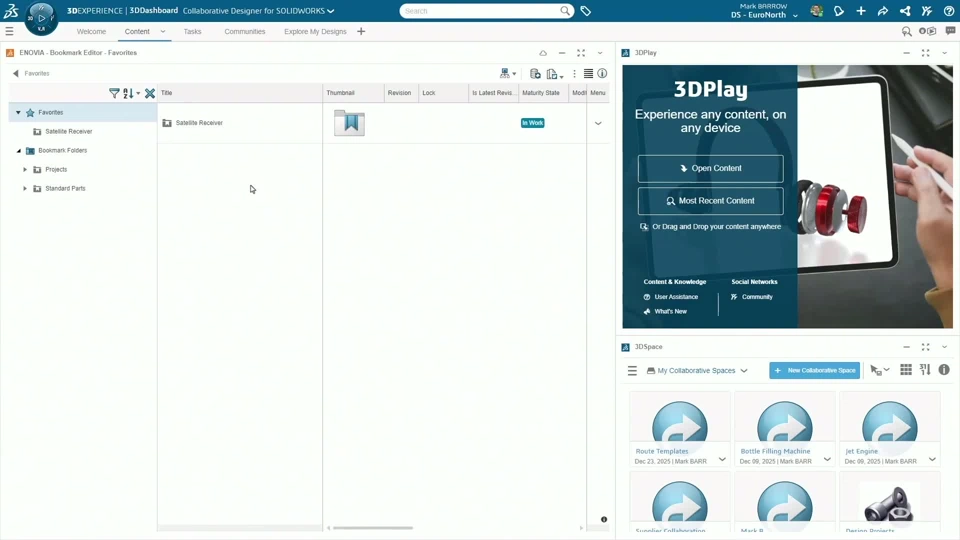Go back using the Favorites back arrow
This screenshot has height=540, width=960.
(x=16, y=73)
